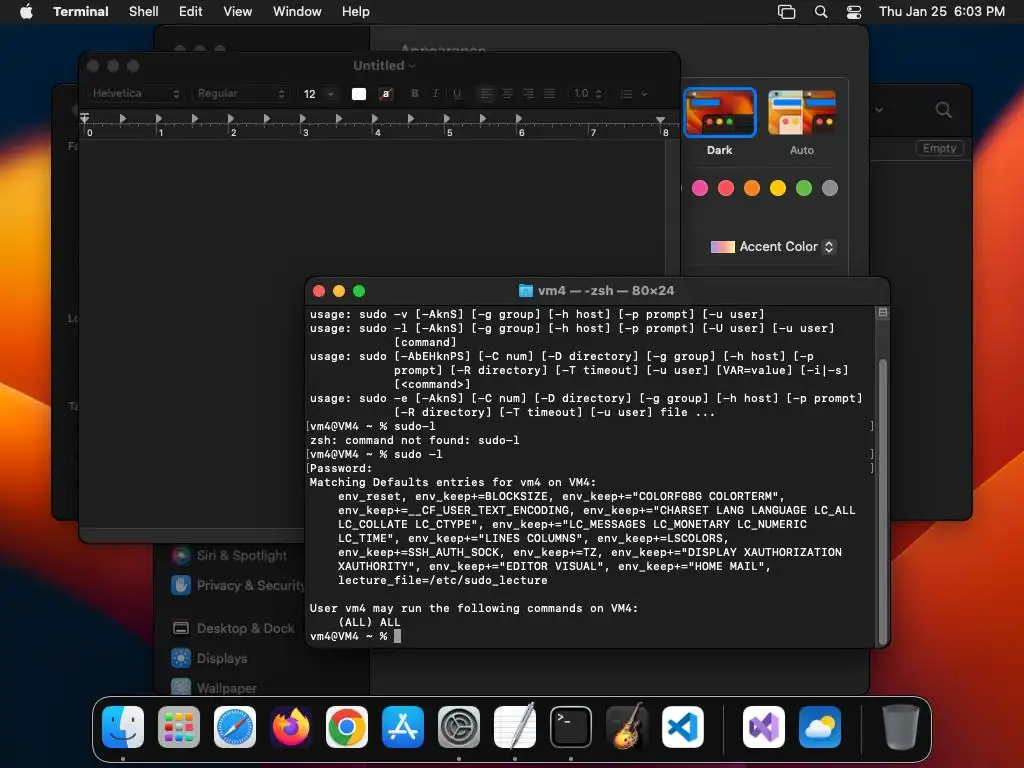The image size is (1024, 768).
Task: Align text left in TextEdit
Action: (485, 94)
